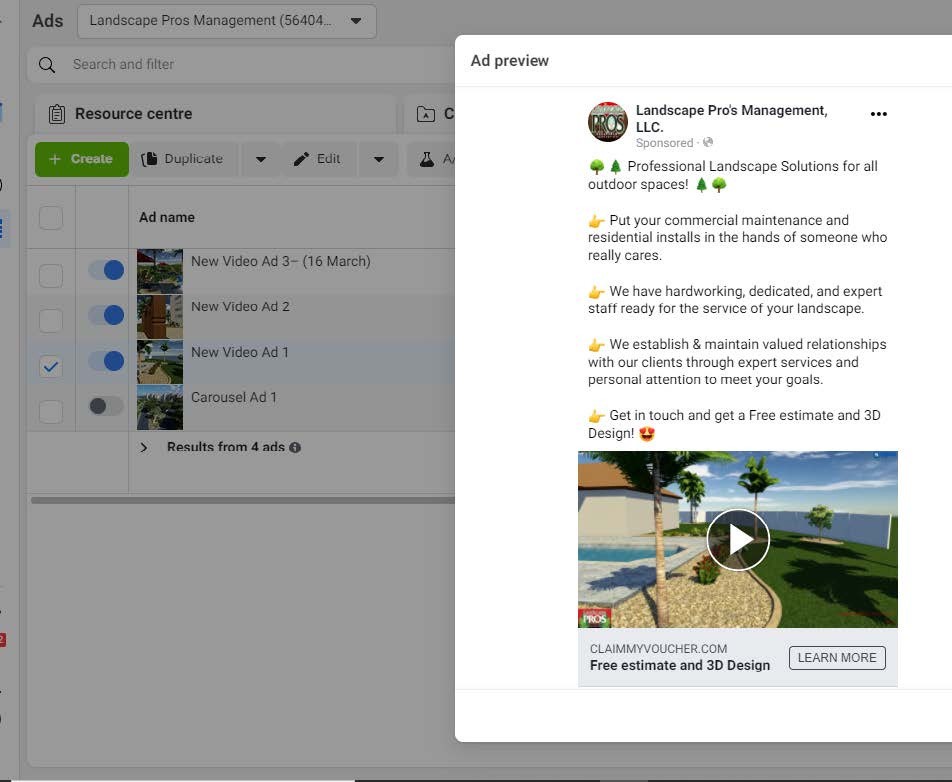Click the Search and filter field

250,65
